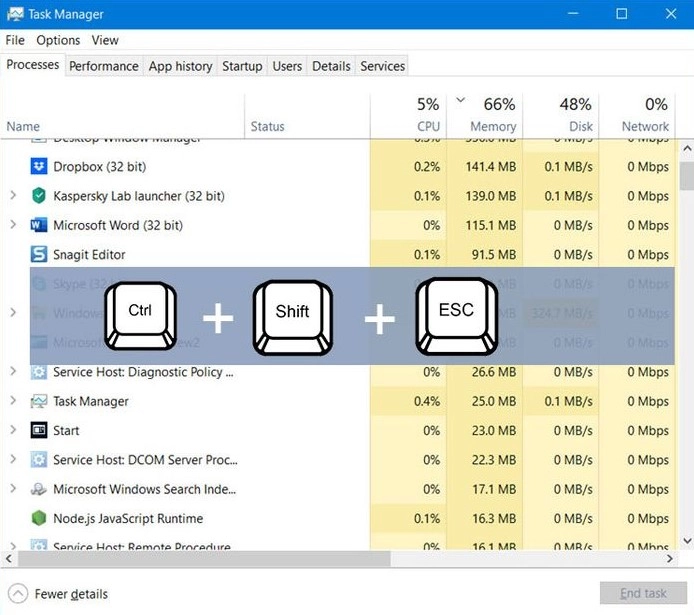Click the End task button
The width and height of the screenshot is (694, 615).
643,593
